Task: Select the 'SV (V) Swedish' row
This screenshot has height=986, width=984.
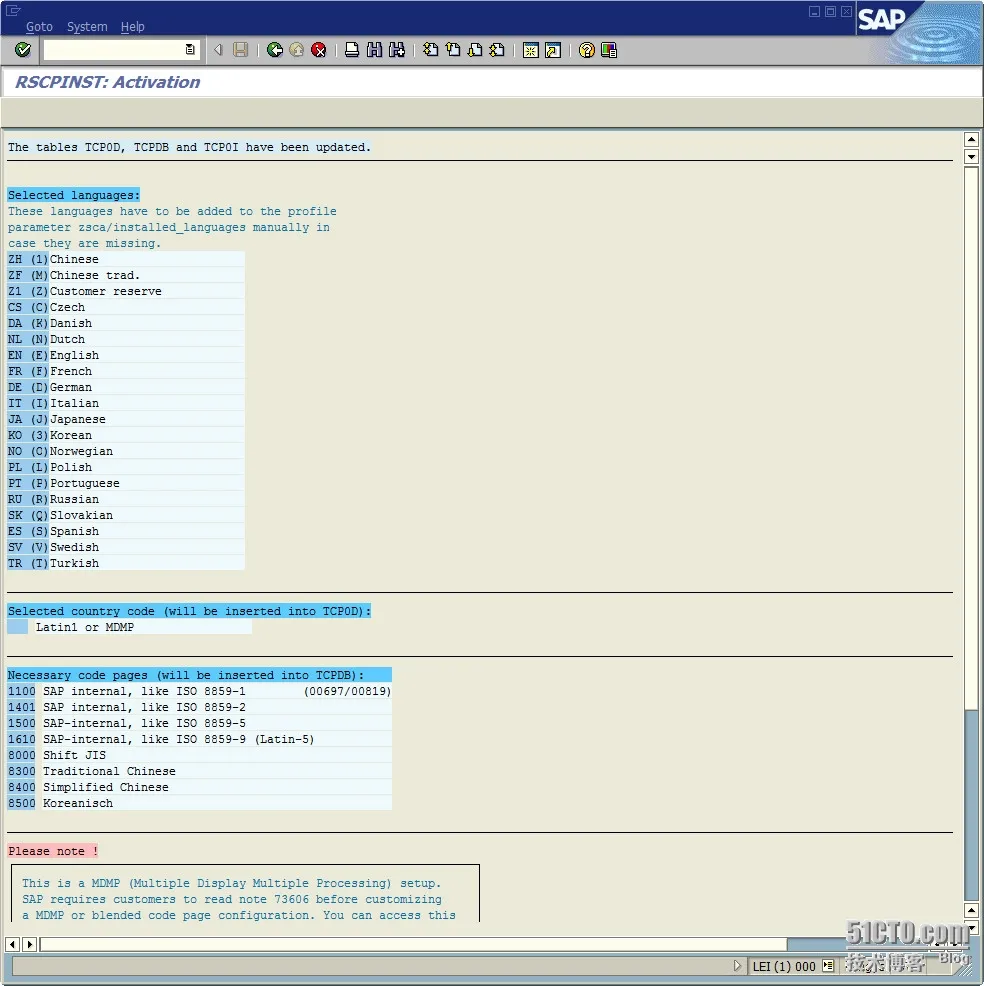Action: click(x=126, y=547)
